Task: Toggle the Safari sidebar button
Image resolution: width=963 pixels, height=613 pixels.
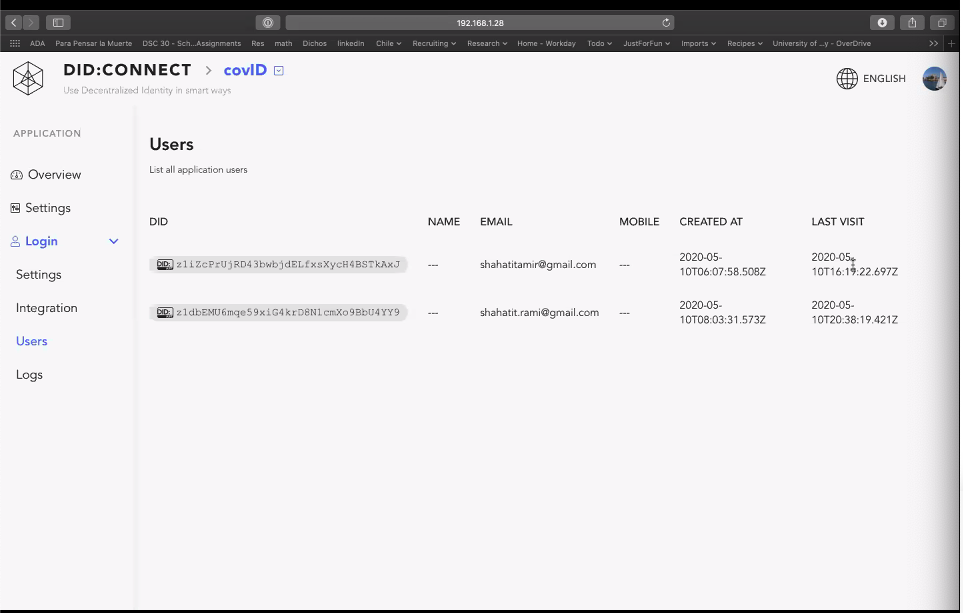Action: [x=58, y=22]
